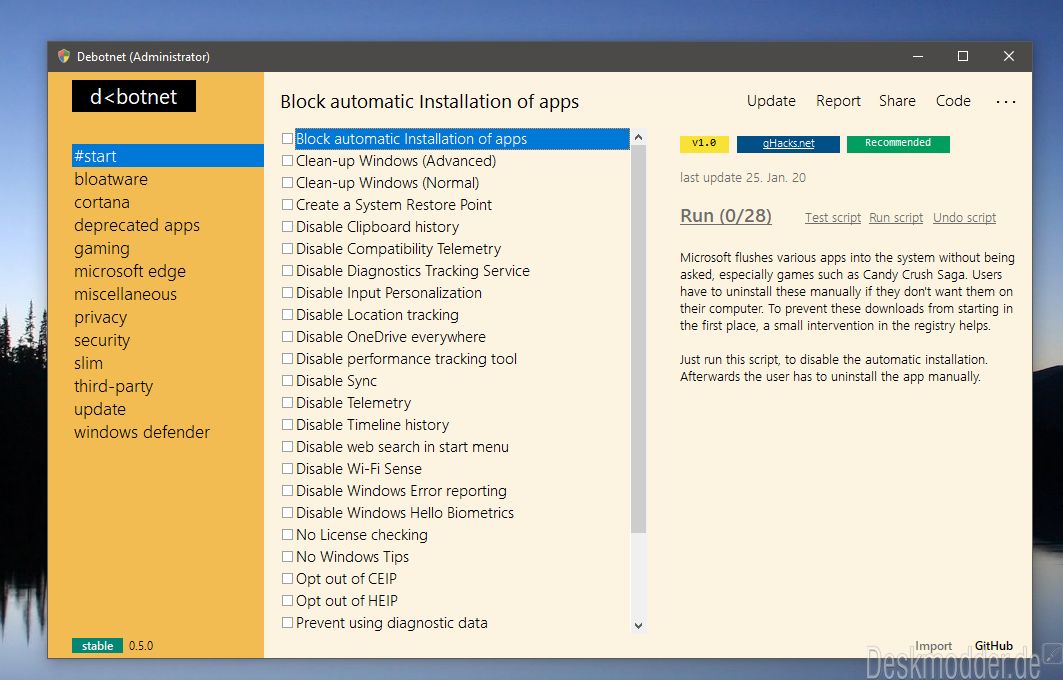The image size is (1063, 680).
Task: Click the d<botnet logo
Action: point(134,96)
